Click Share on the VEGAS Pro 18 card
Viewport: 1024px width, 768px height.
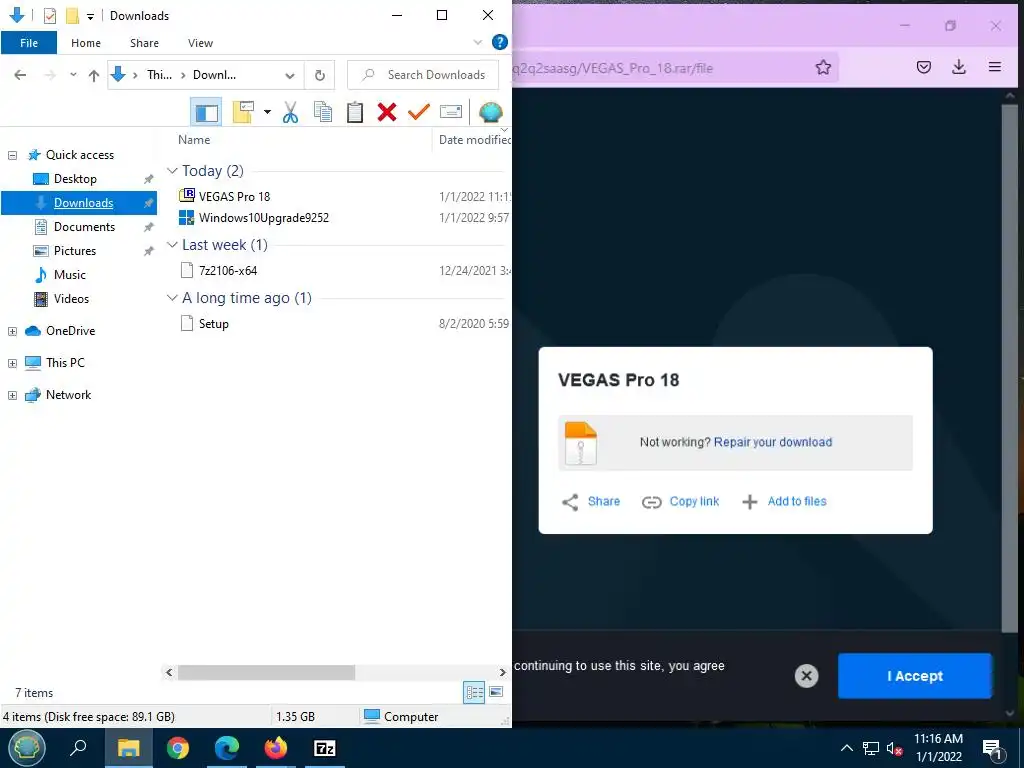(x=591, y=502)
